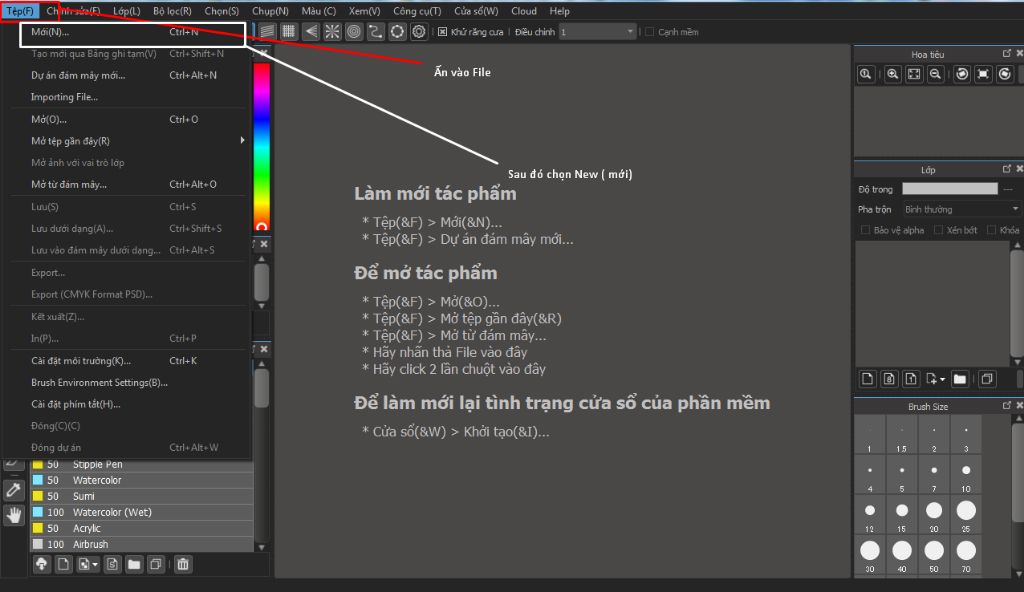Screen dimensions: 1024x592
Task: Delete brush with the trash icon
Action: click(183, 564)
